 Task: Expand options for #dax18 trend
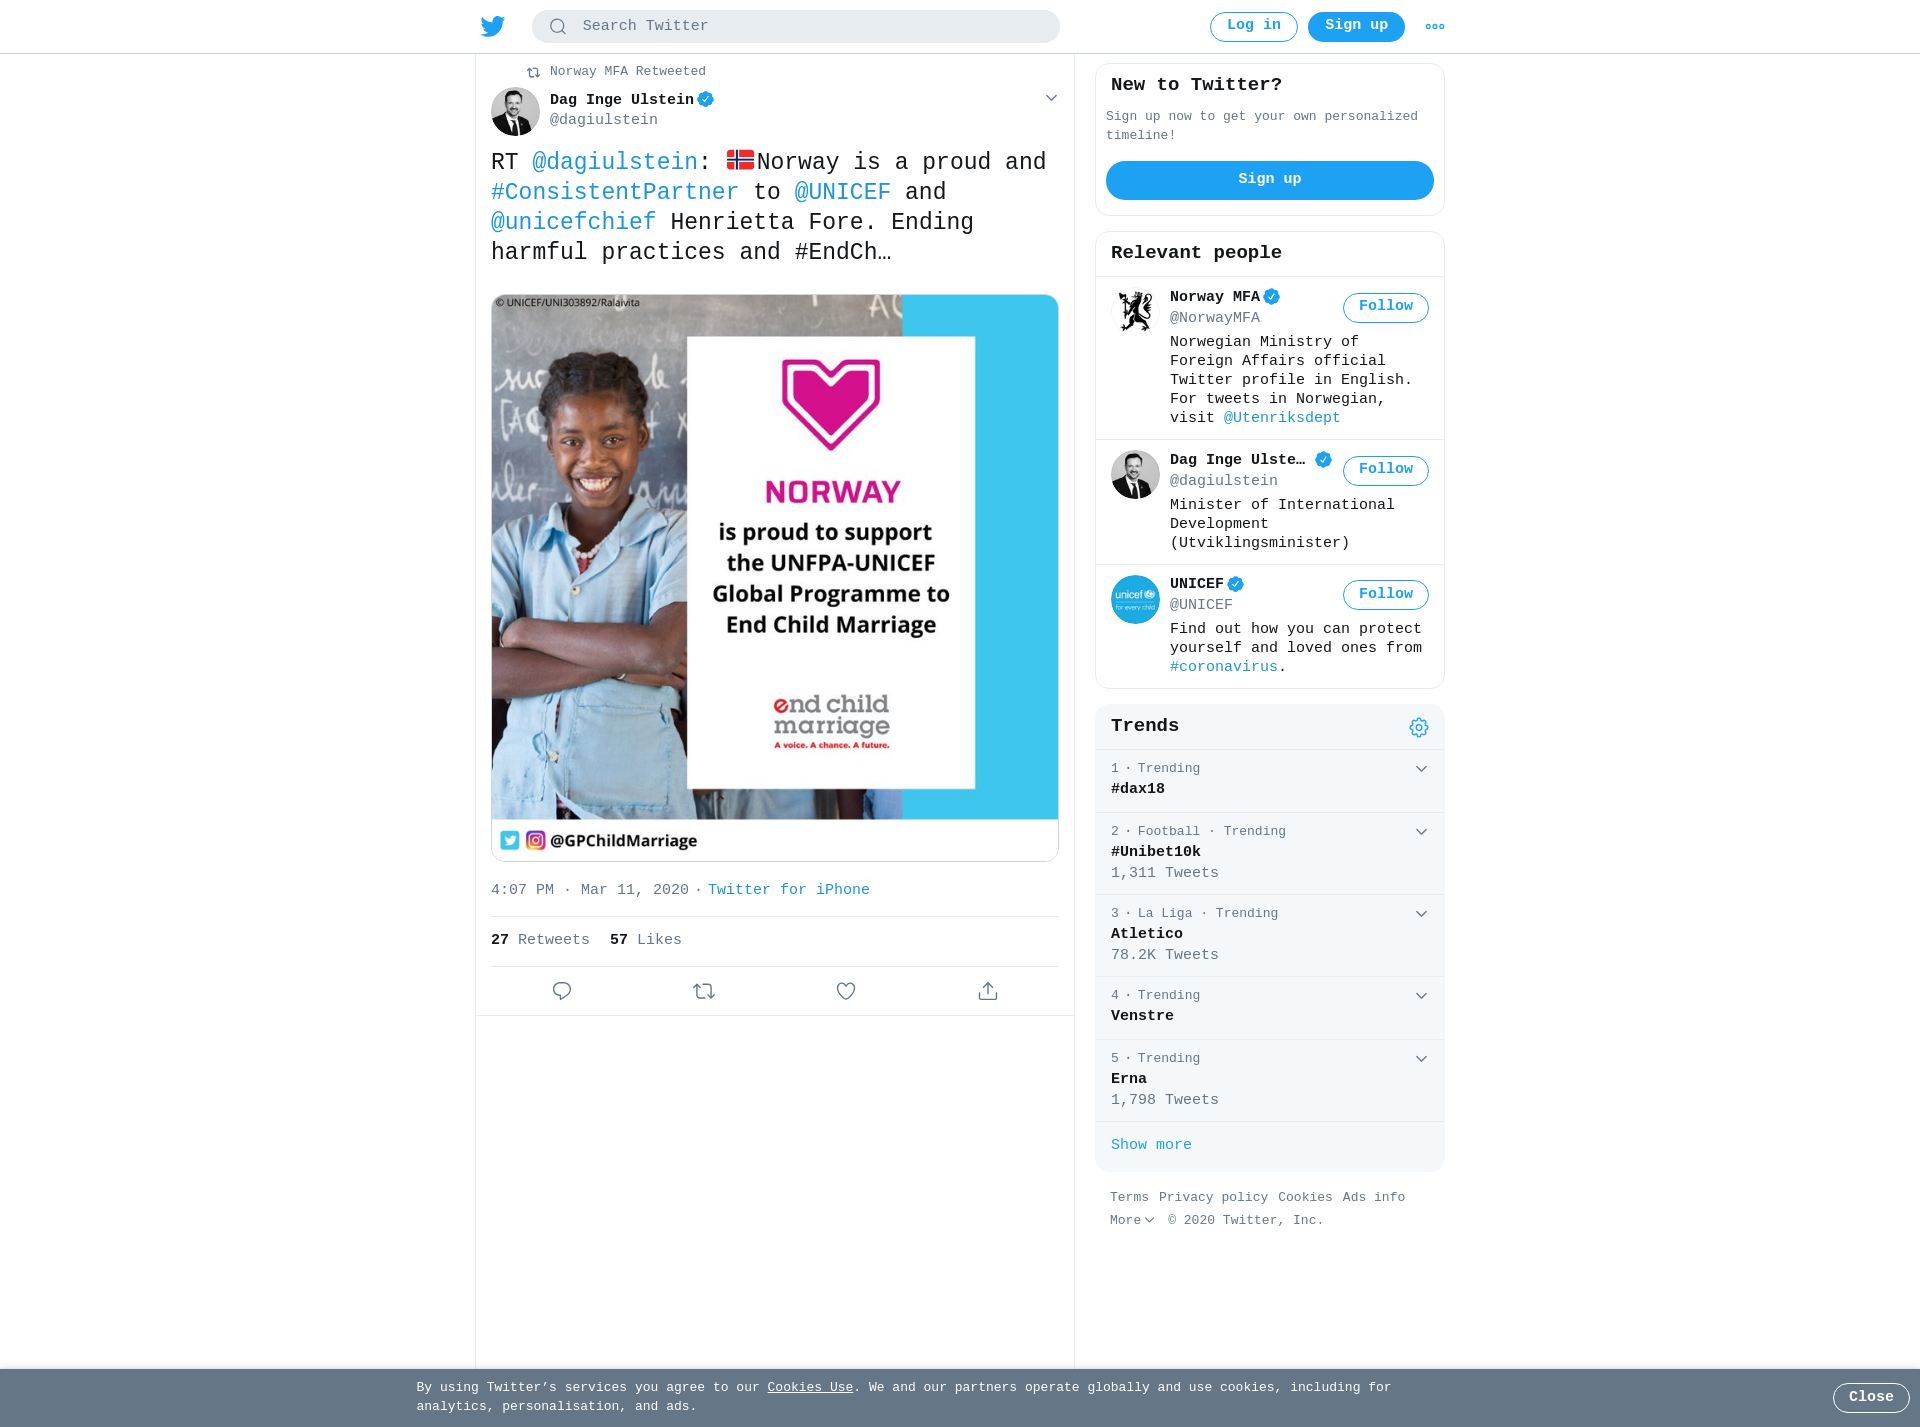(1421, 769)
